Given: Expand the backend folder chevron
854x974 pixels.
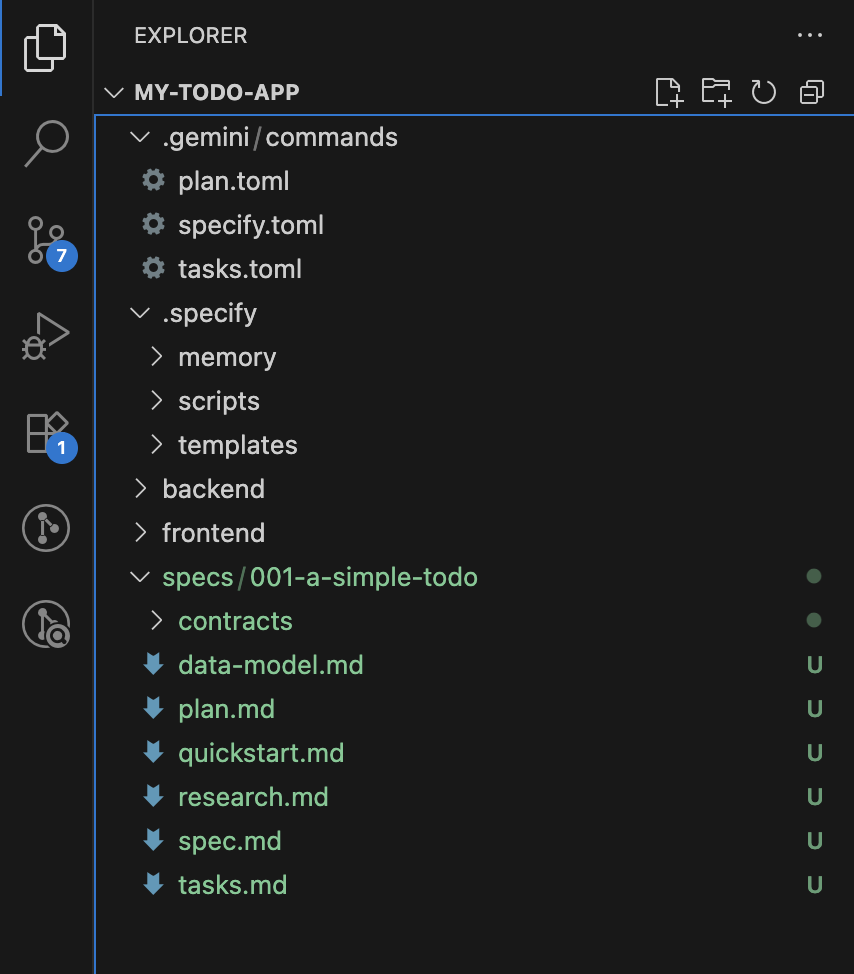Looking at the screenshot, I should [141, 489].
